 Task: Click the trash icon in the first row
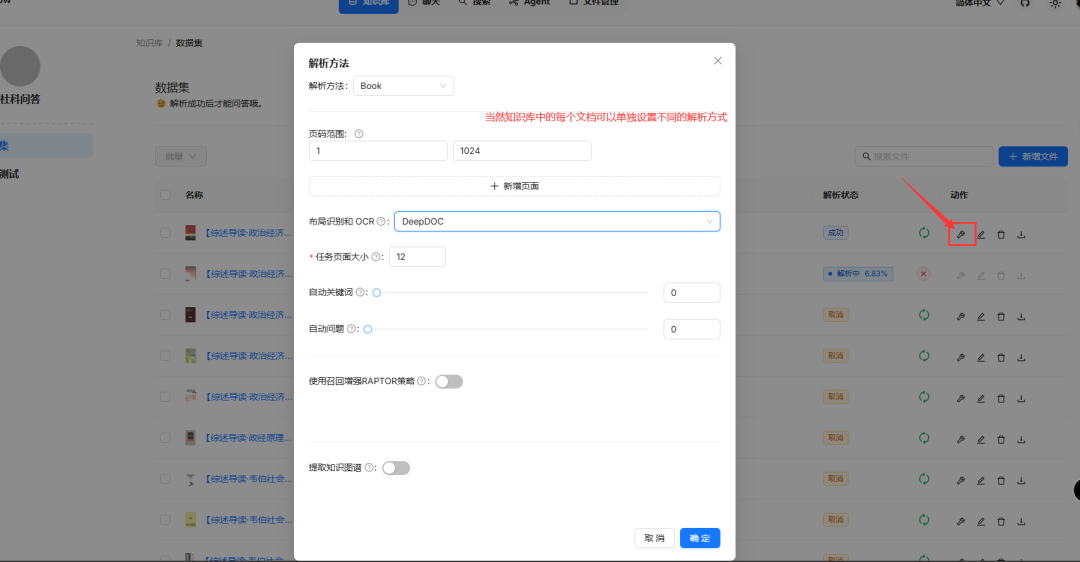coord(1001,234)
